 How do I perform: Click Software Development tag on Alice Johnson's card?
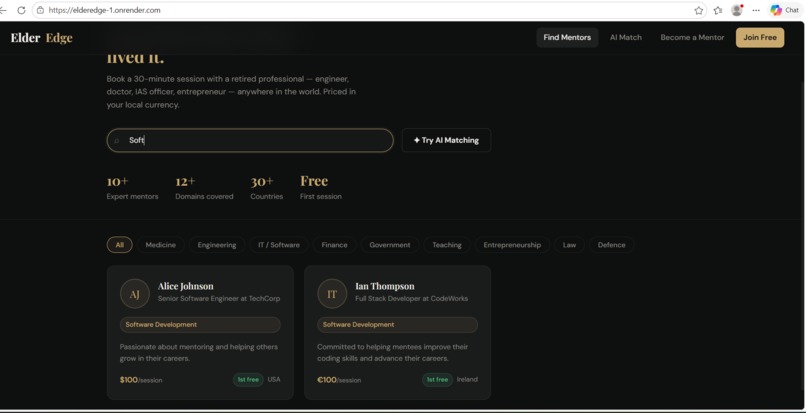point(200,325)
